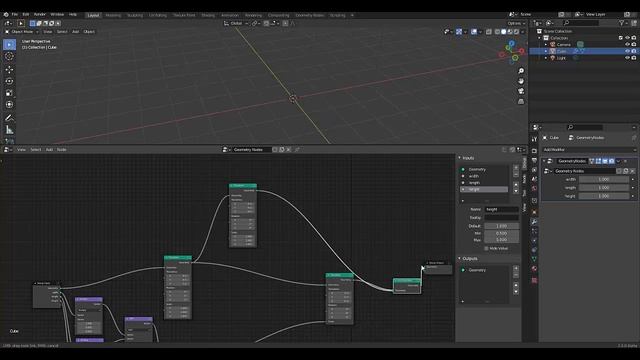Viewport: 640px width, 360px height.
Task: Toggle Hide Value checkbox for height input
Action: tap(486, 248)
